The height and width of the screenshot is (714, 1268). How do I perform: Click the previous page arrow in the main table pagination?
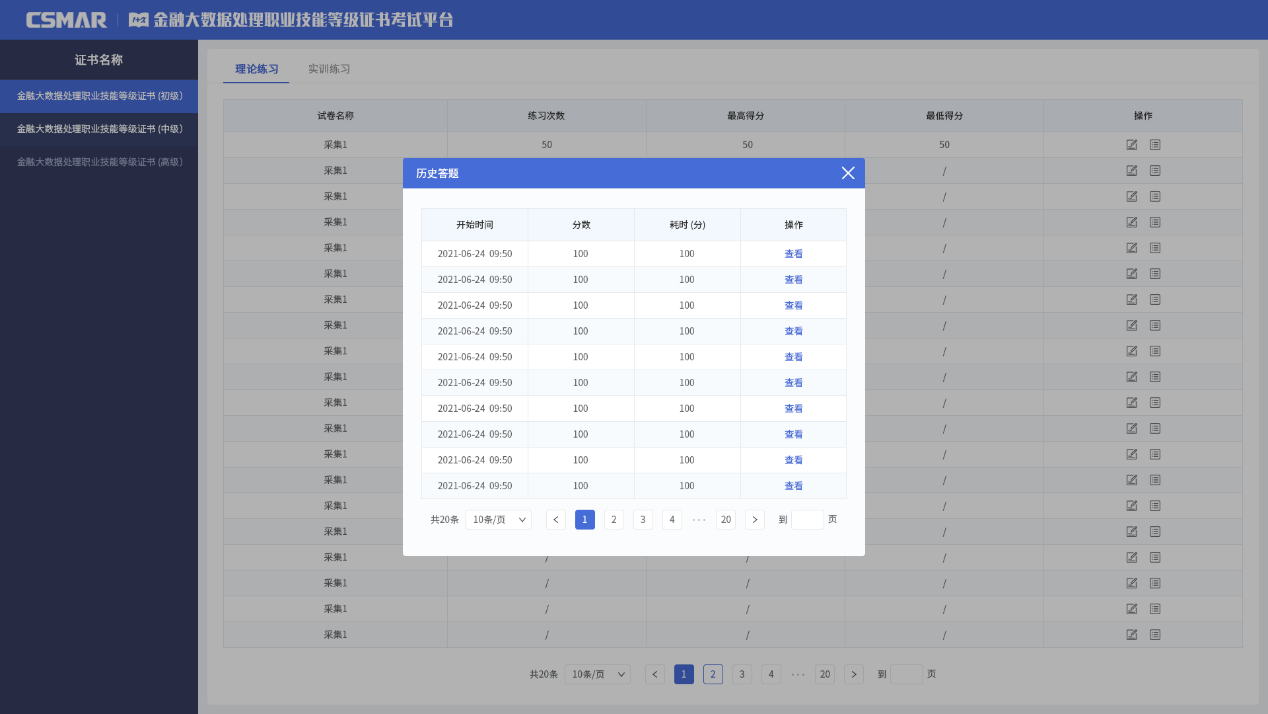655,674
